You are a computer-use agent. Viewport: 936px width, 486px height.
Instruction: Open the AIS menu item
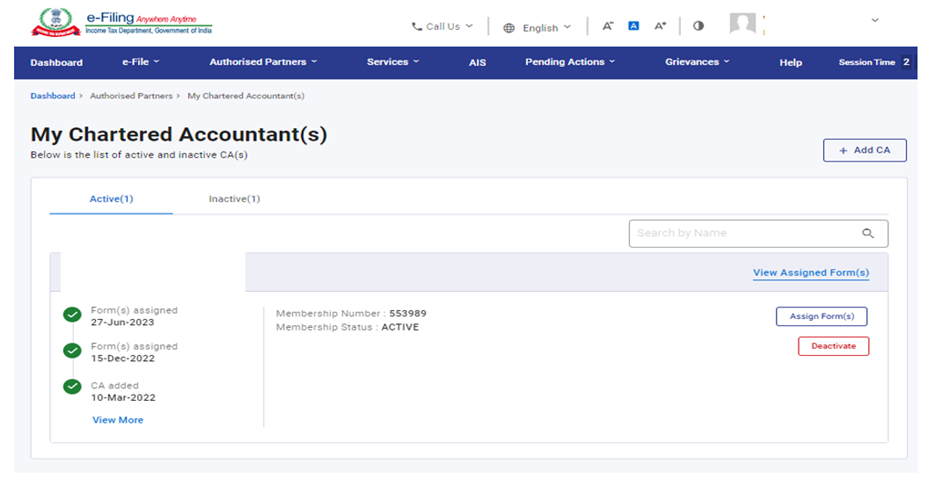[x=477, y=63]
